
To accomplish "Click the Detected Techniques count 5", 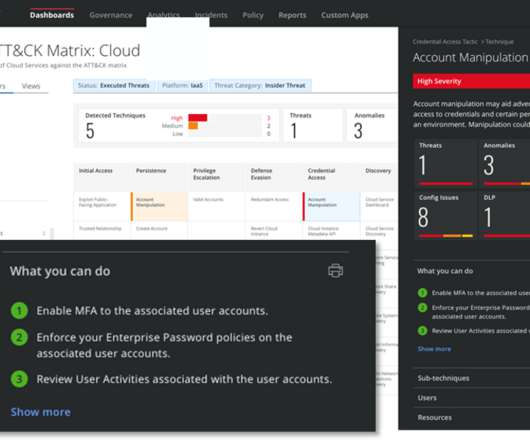I will pyautogui.click(x=90, y=131).
